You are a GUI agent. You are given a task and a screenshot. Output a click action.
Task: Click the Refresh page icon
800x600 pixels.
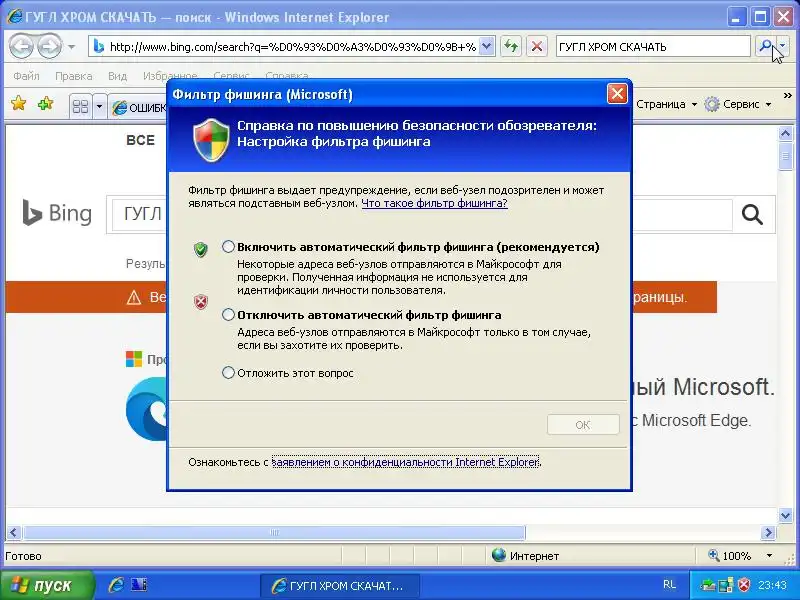coord(511,47)
